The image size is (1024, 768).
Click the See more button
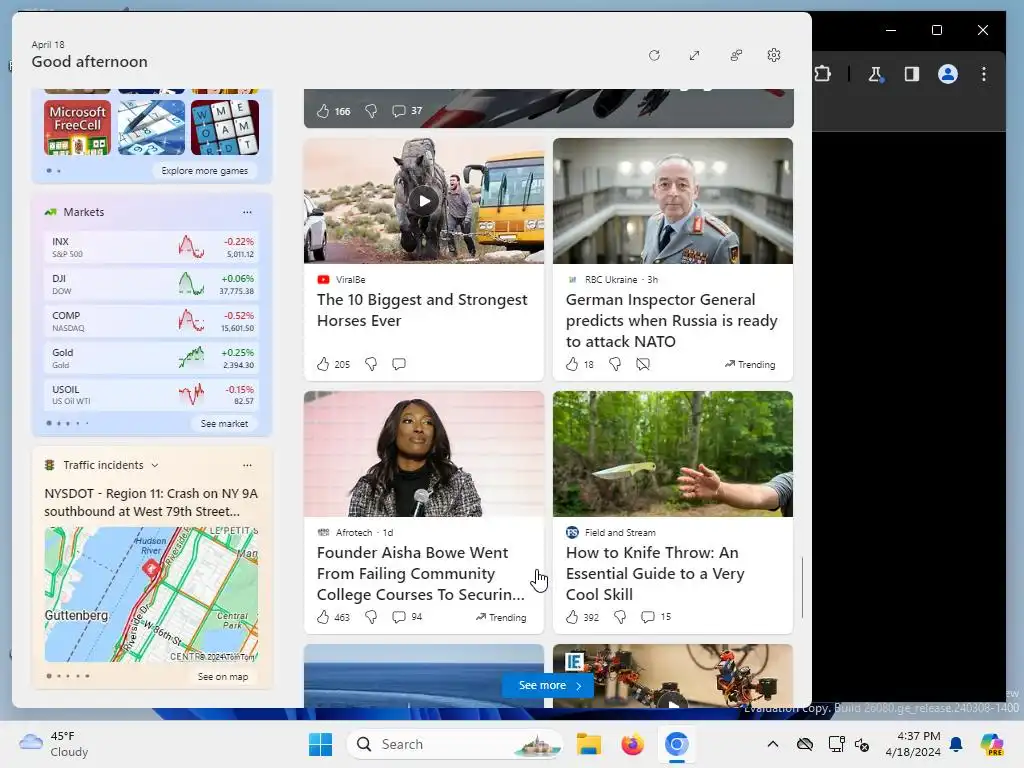[549, 686]
